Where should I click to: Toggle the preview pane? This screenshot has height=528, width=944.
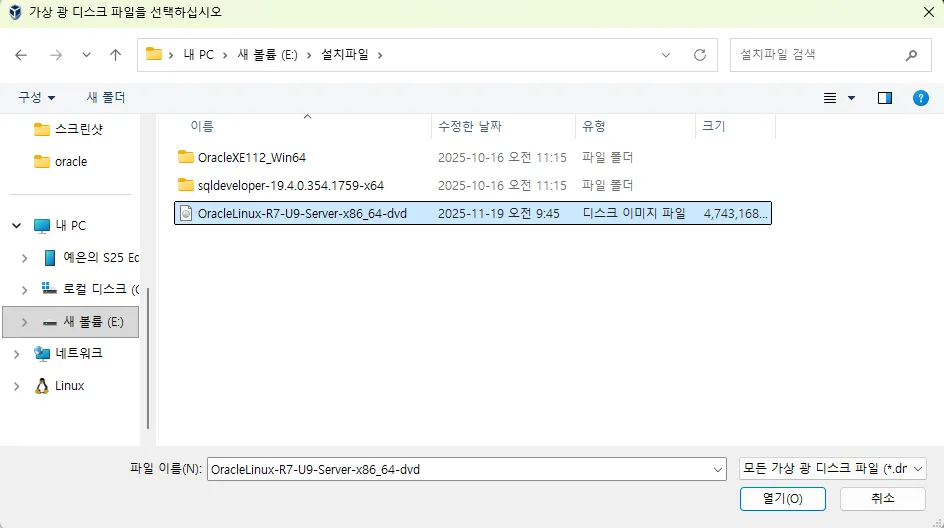[884, 98]
